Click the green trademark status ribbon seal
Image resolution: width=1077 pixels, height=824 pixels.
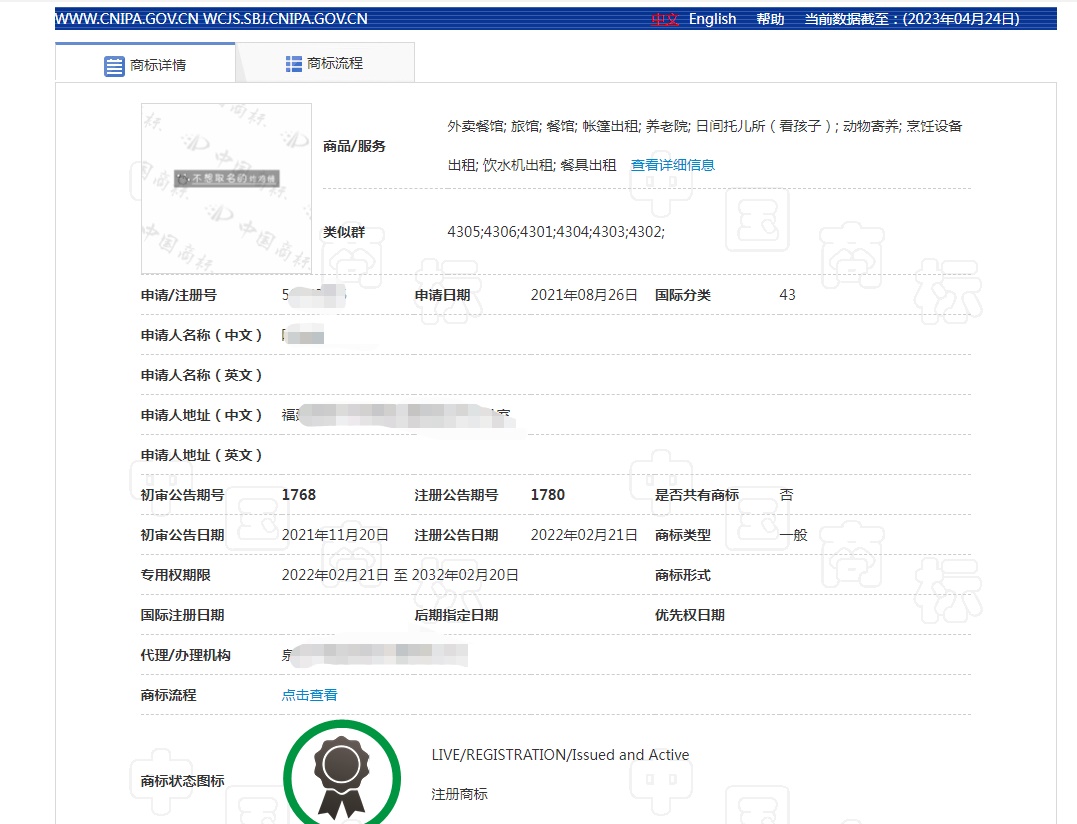pyautogui.click(x=342, y=775)
